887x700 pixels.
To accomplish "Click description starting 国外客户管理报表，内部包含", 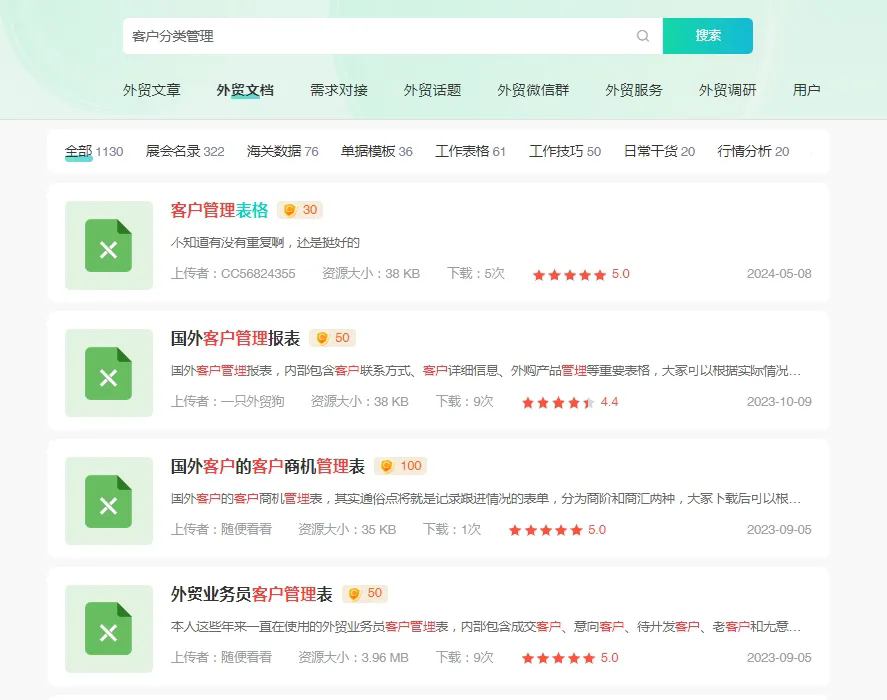I will (x=485, y=371).
